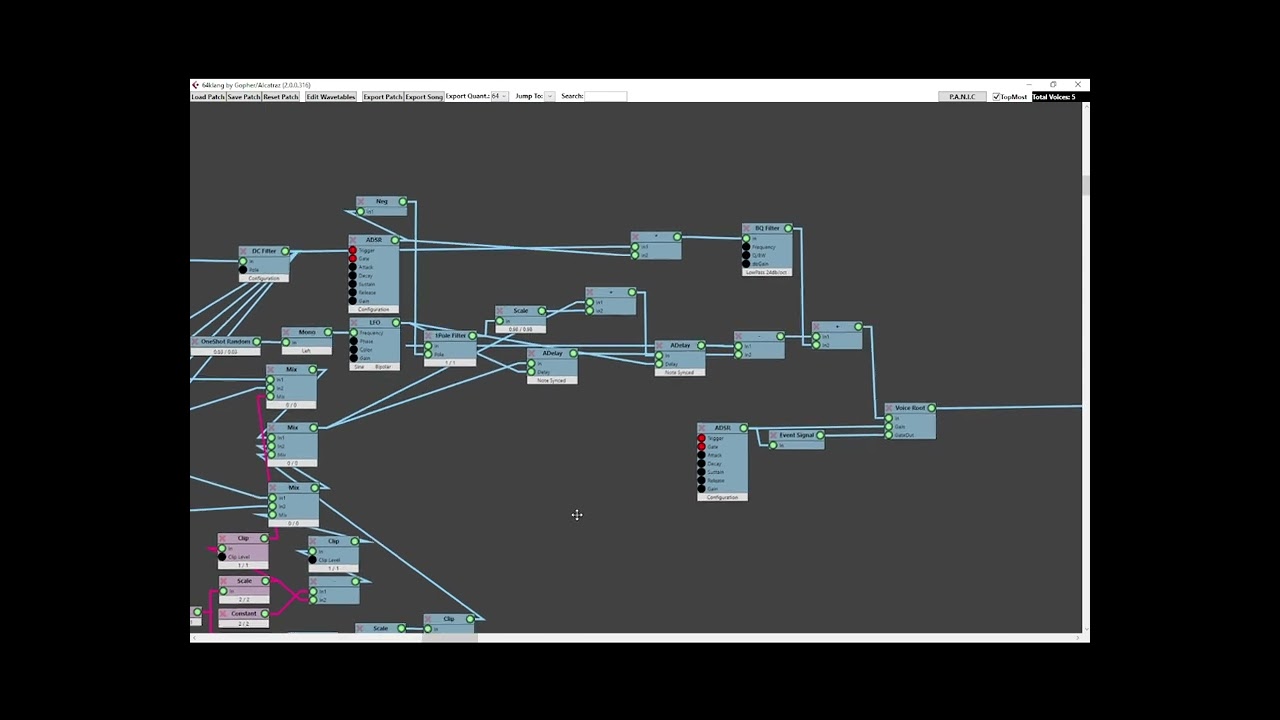This screenshot has height=720, width=1280.
Task: Delete the Neg node with its X icon
Action: point(361,202)
